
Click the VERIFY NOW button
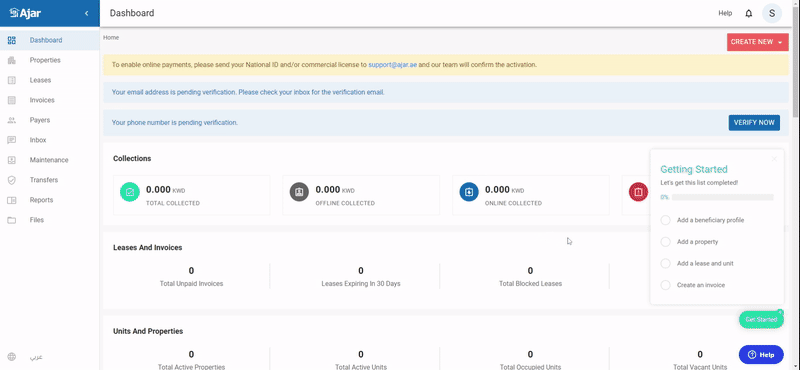(x=754, y=122)
